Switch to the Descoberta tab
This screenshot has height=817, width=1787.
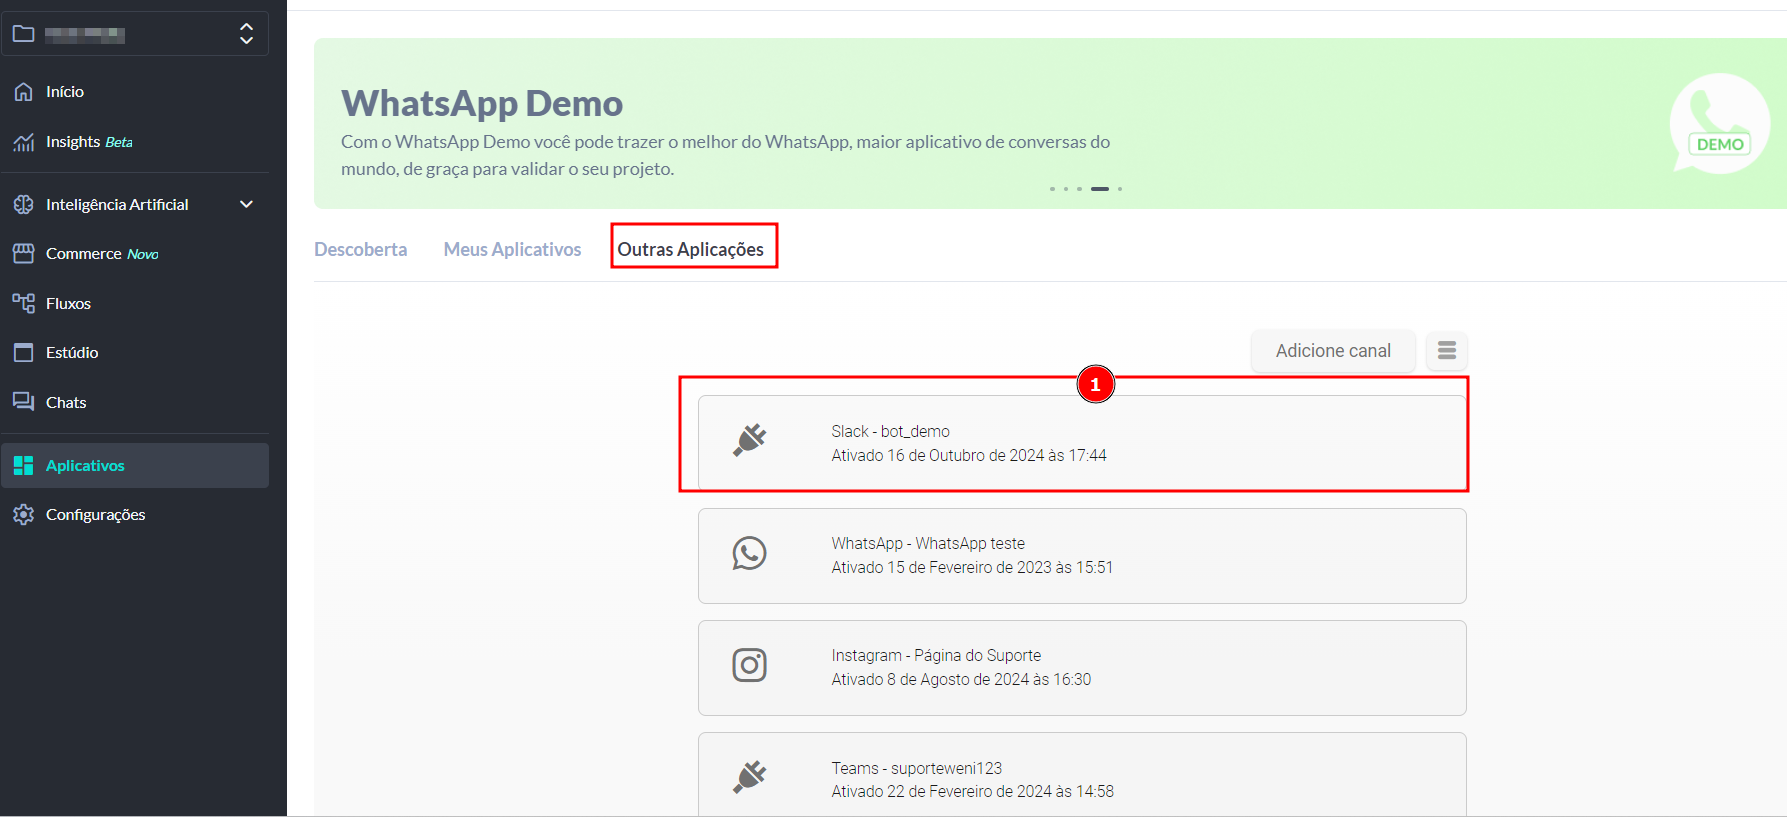[x=360, y=250]
